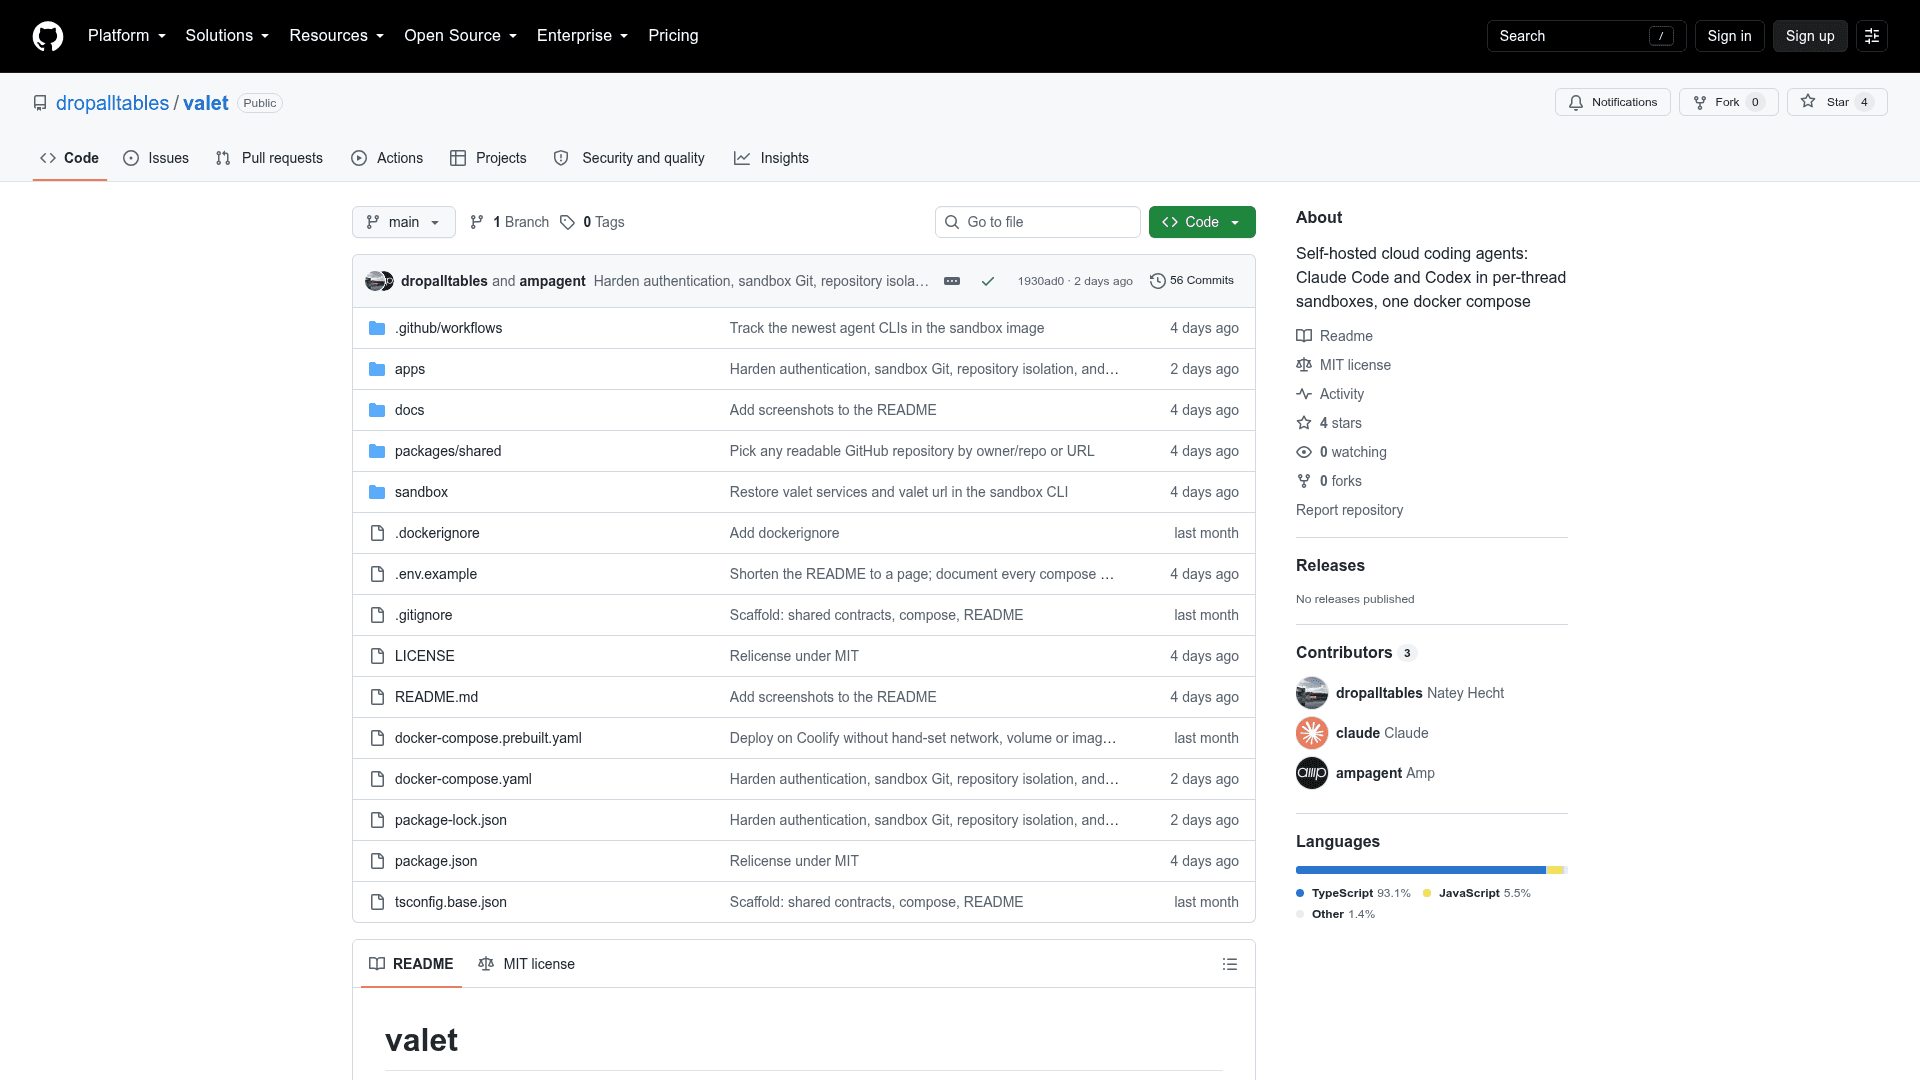1920x1080 pixels.
Task: Open the GitHub homepage logo
Action: (48, 36)
